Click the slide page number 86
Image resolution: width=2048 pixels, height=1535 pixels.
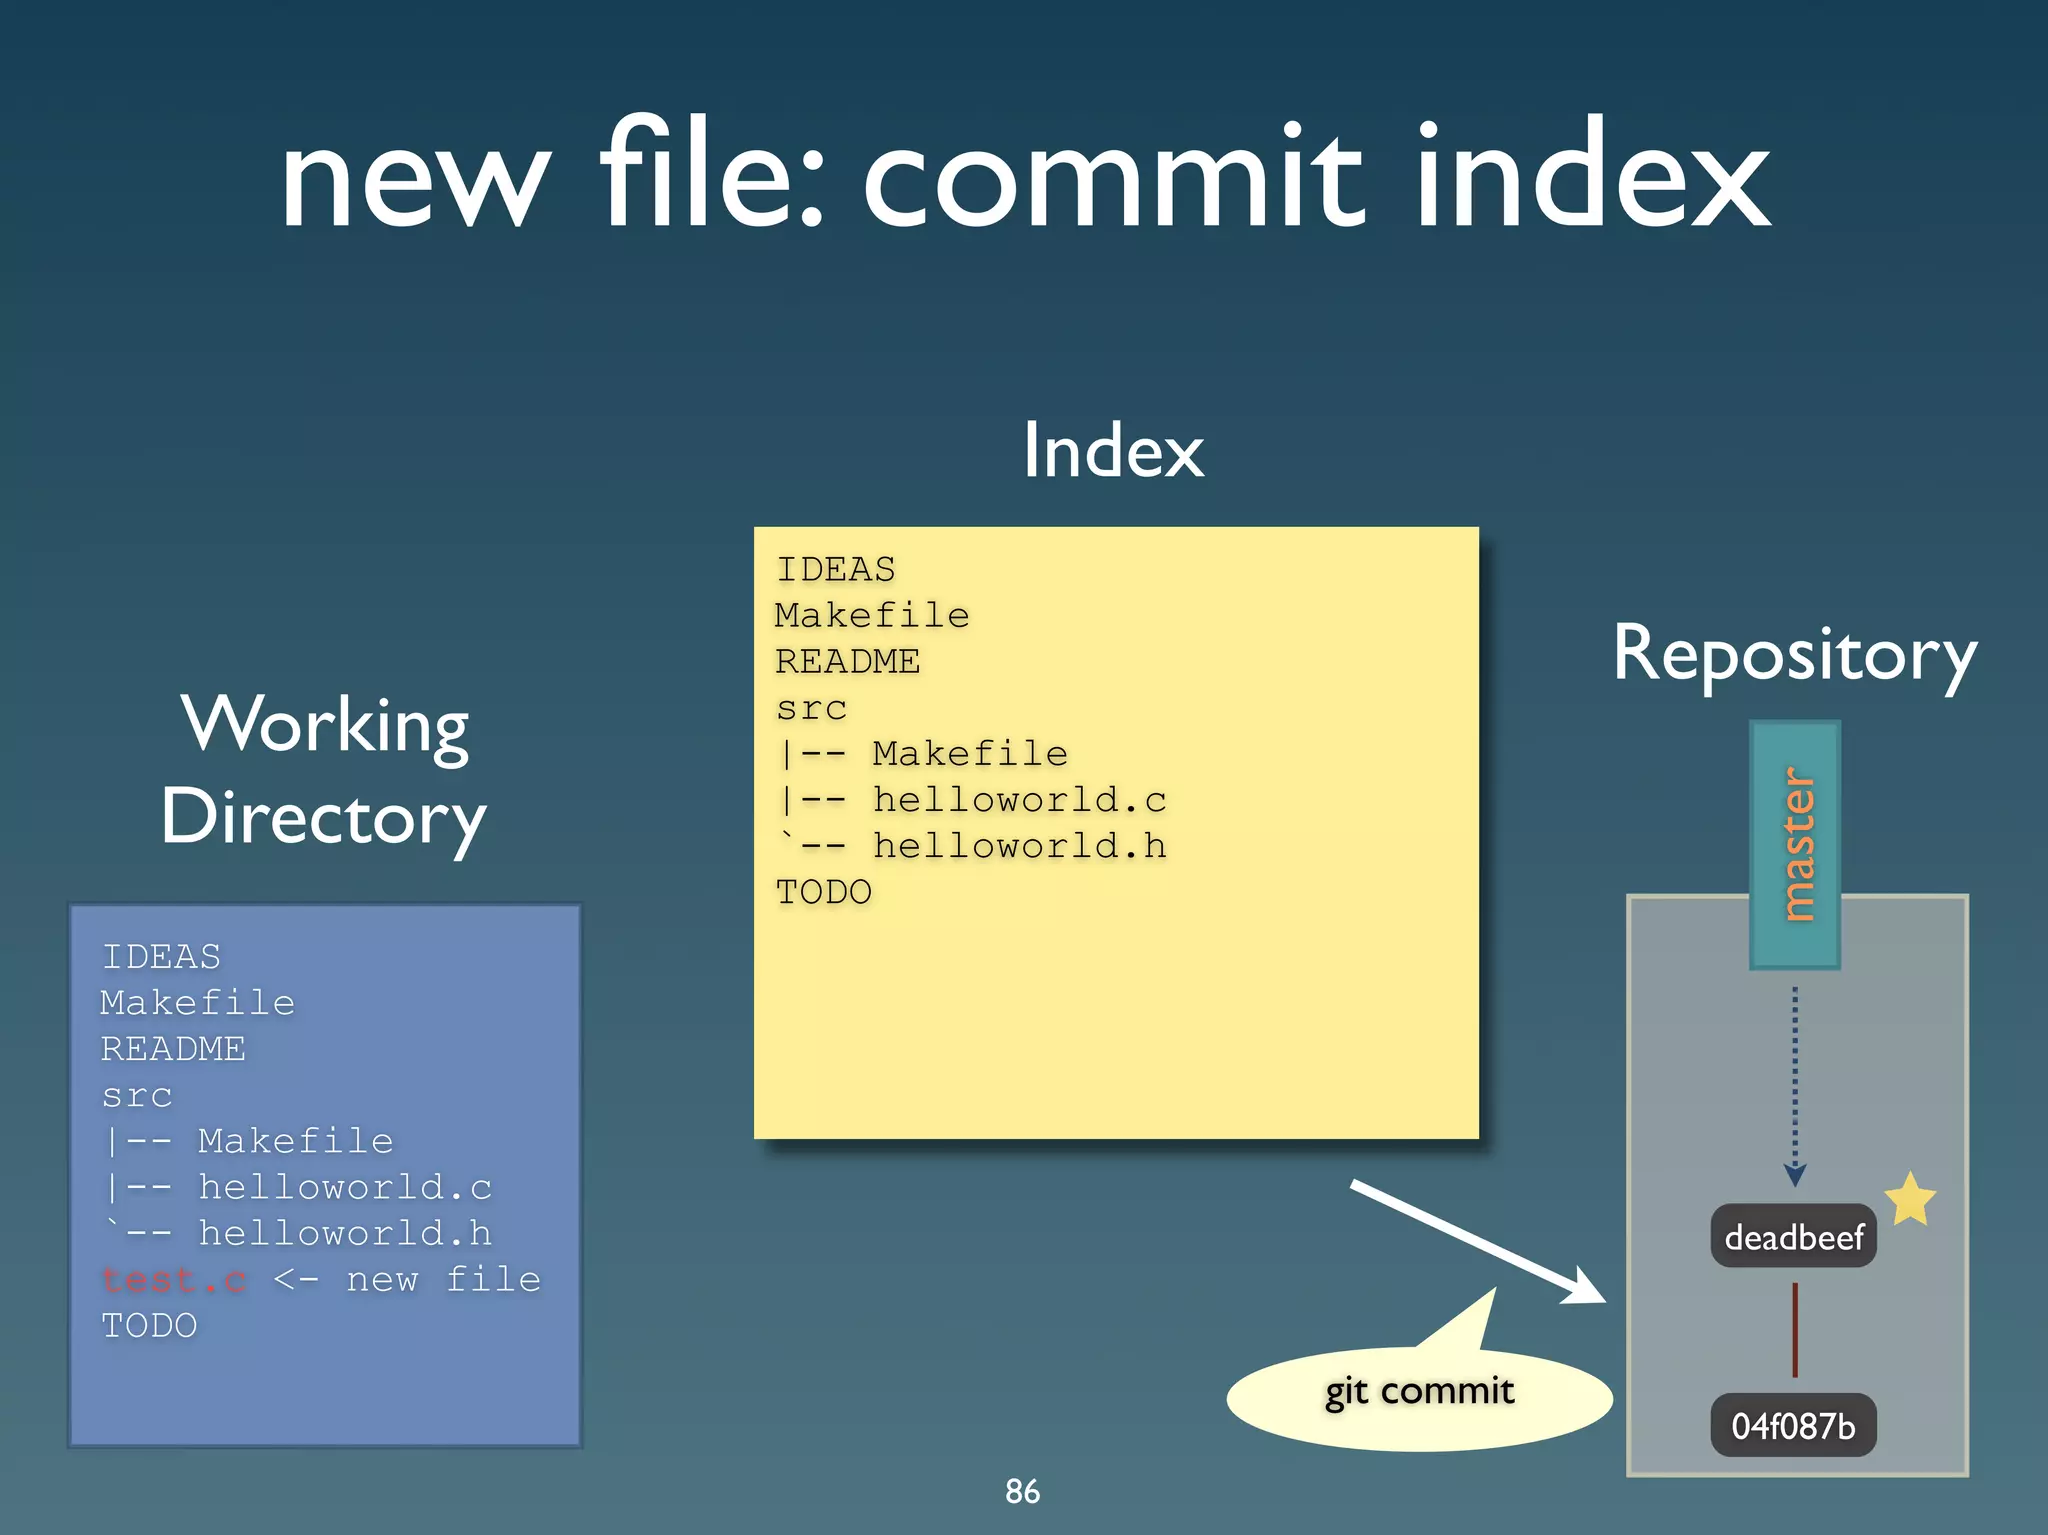tap(1022, 1491)
